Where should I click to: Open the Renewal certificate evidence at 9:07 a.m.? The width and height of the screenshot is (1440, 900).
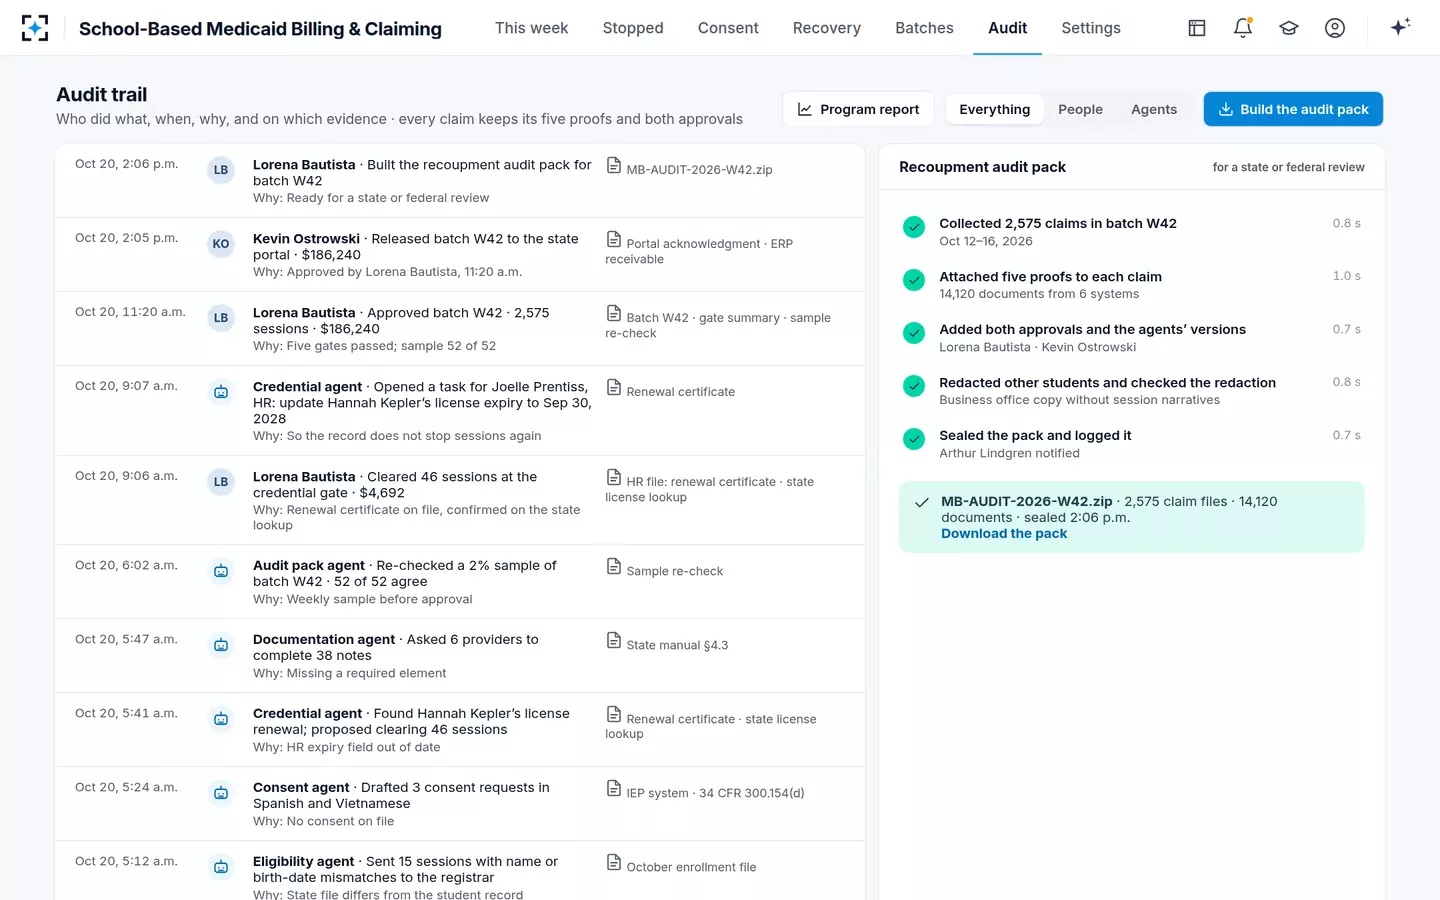(x=680, y=392)
